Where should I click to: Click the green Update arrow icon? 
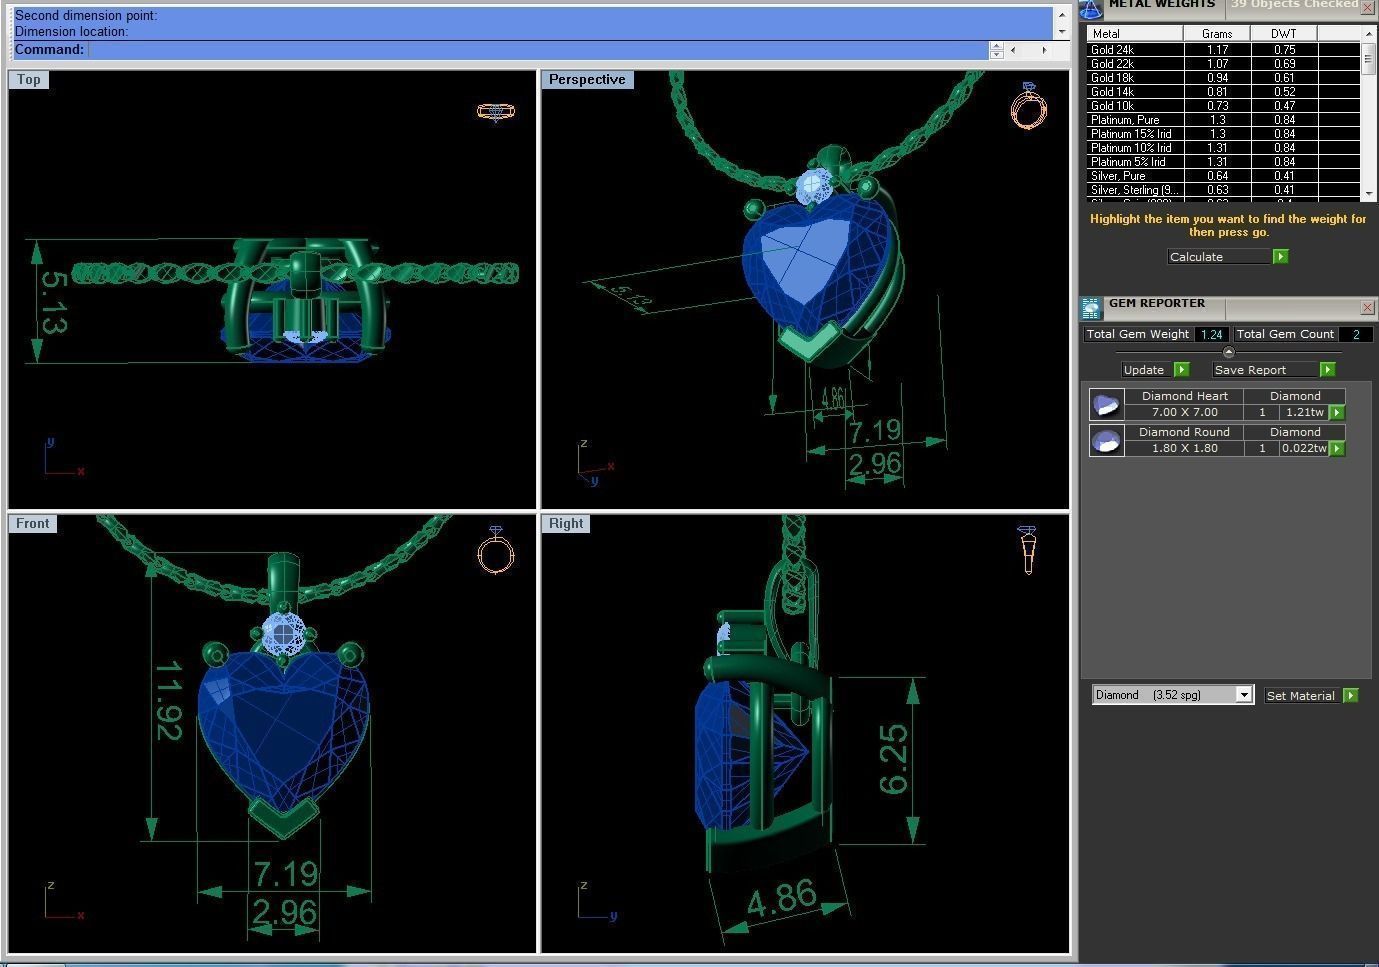coord(1181,370)
